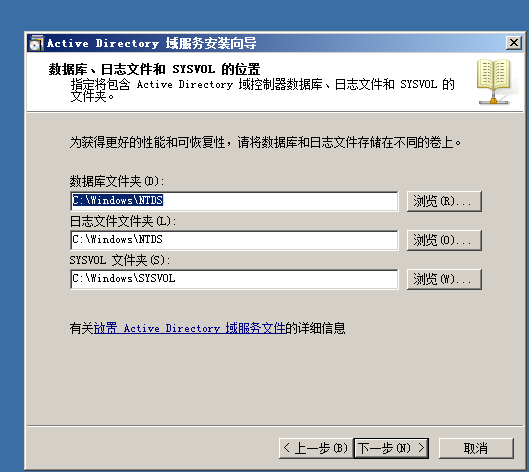Screen dimensions: 529x472
Task: Go back with 上一步(B) button
Action: coord(316,448)
